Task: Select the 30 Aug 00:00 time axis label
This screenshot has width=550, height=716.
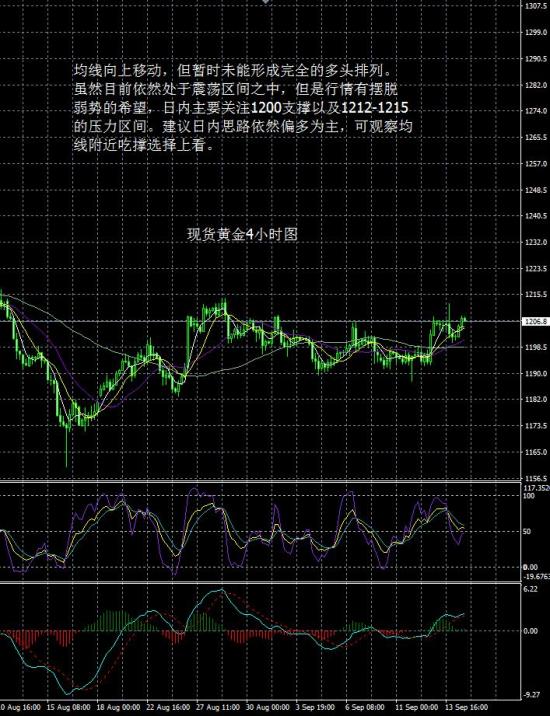Action: 268,708
